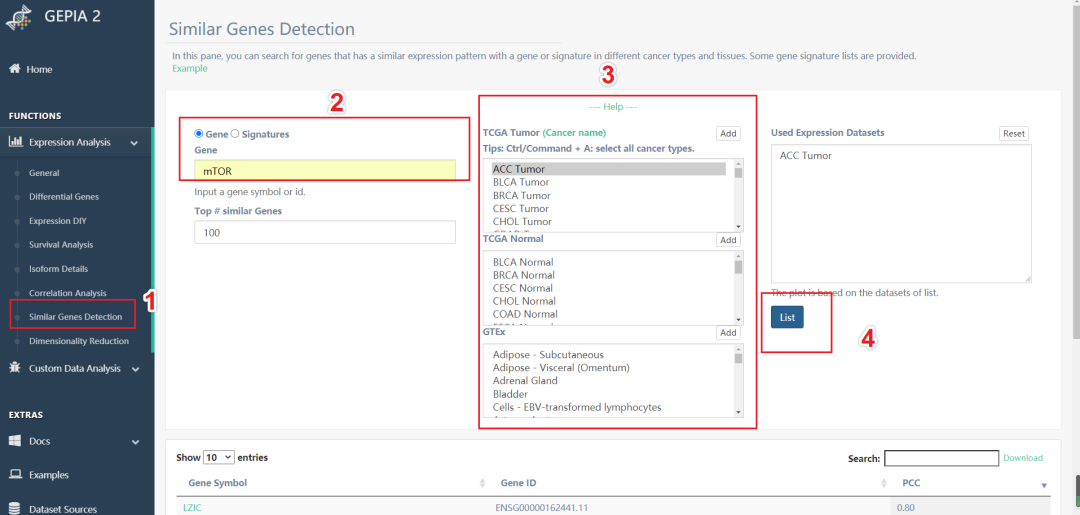This screenshot has width=1080, height=515.
Task: Click the Custom Data Analysis bug icon
Action: click(15, 368)
